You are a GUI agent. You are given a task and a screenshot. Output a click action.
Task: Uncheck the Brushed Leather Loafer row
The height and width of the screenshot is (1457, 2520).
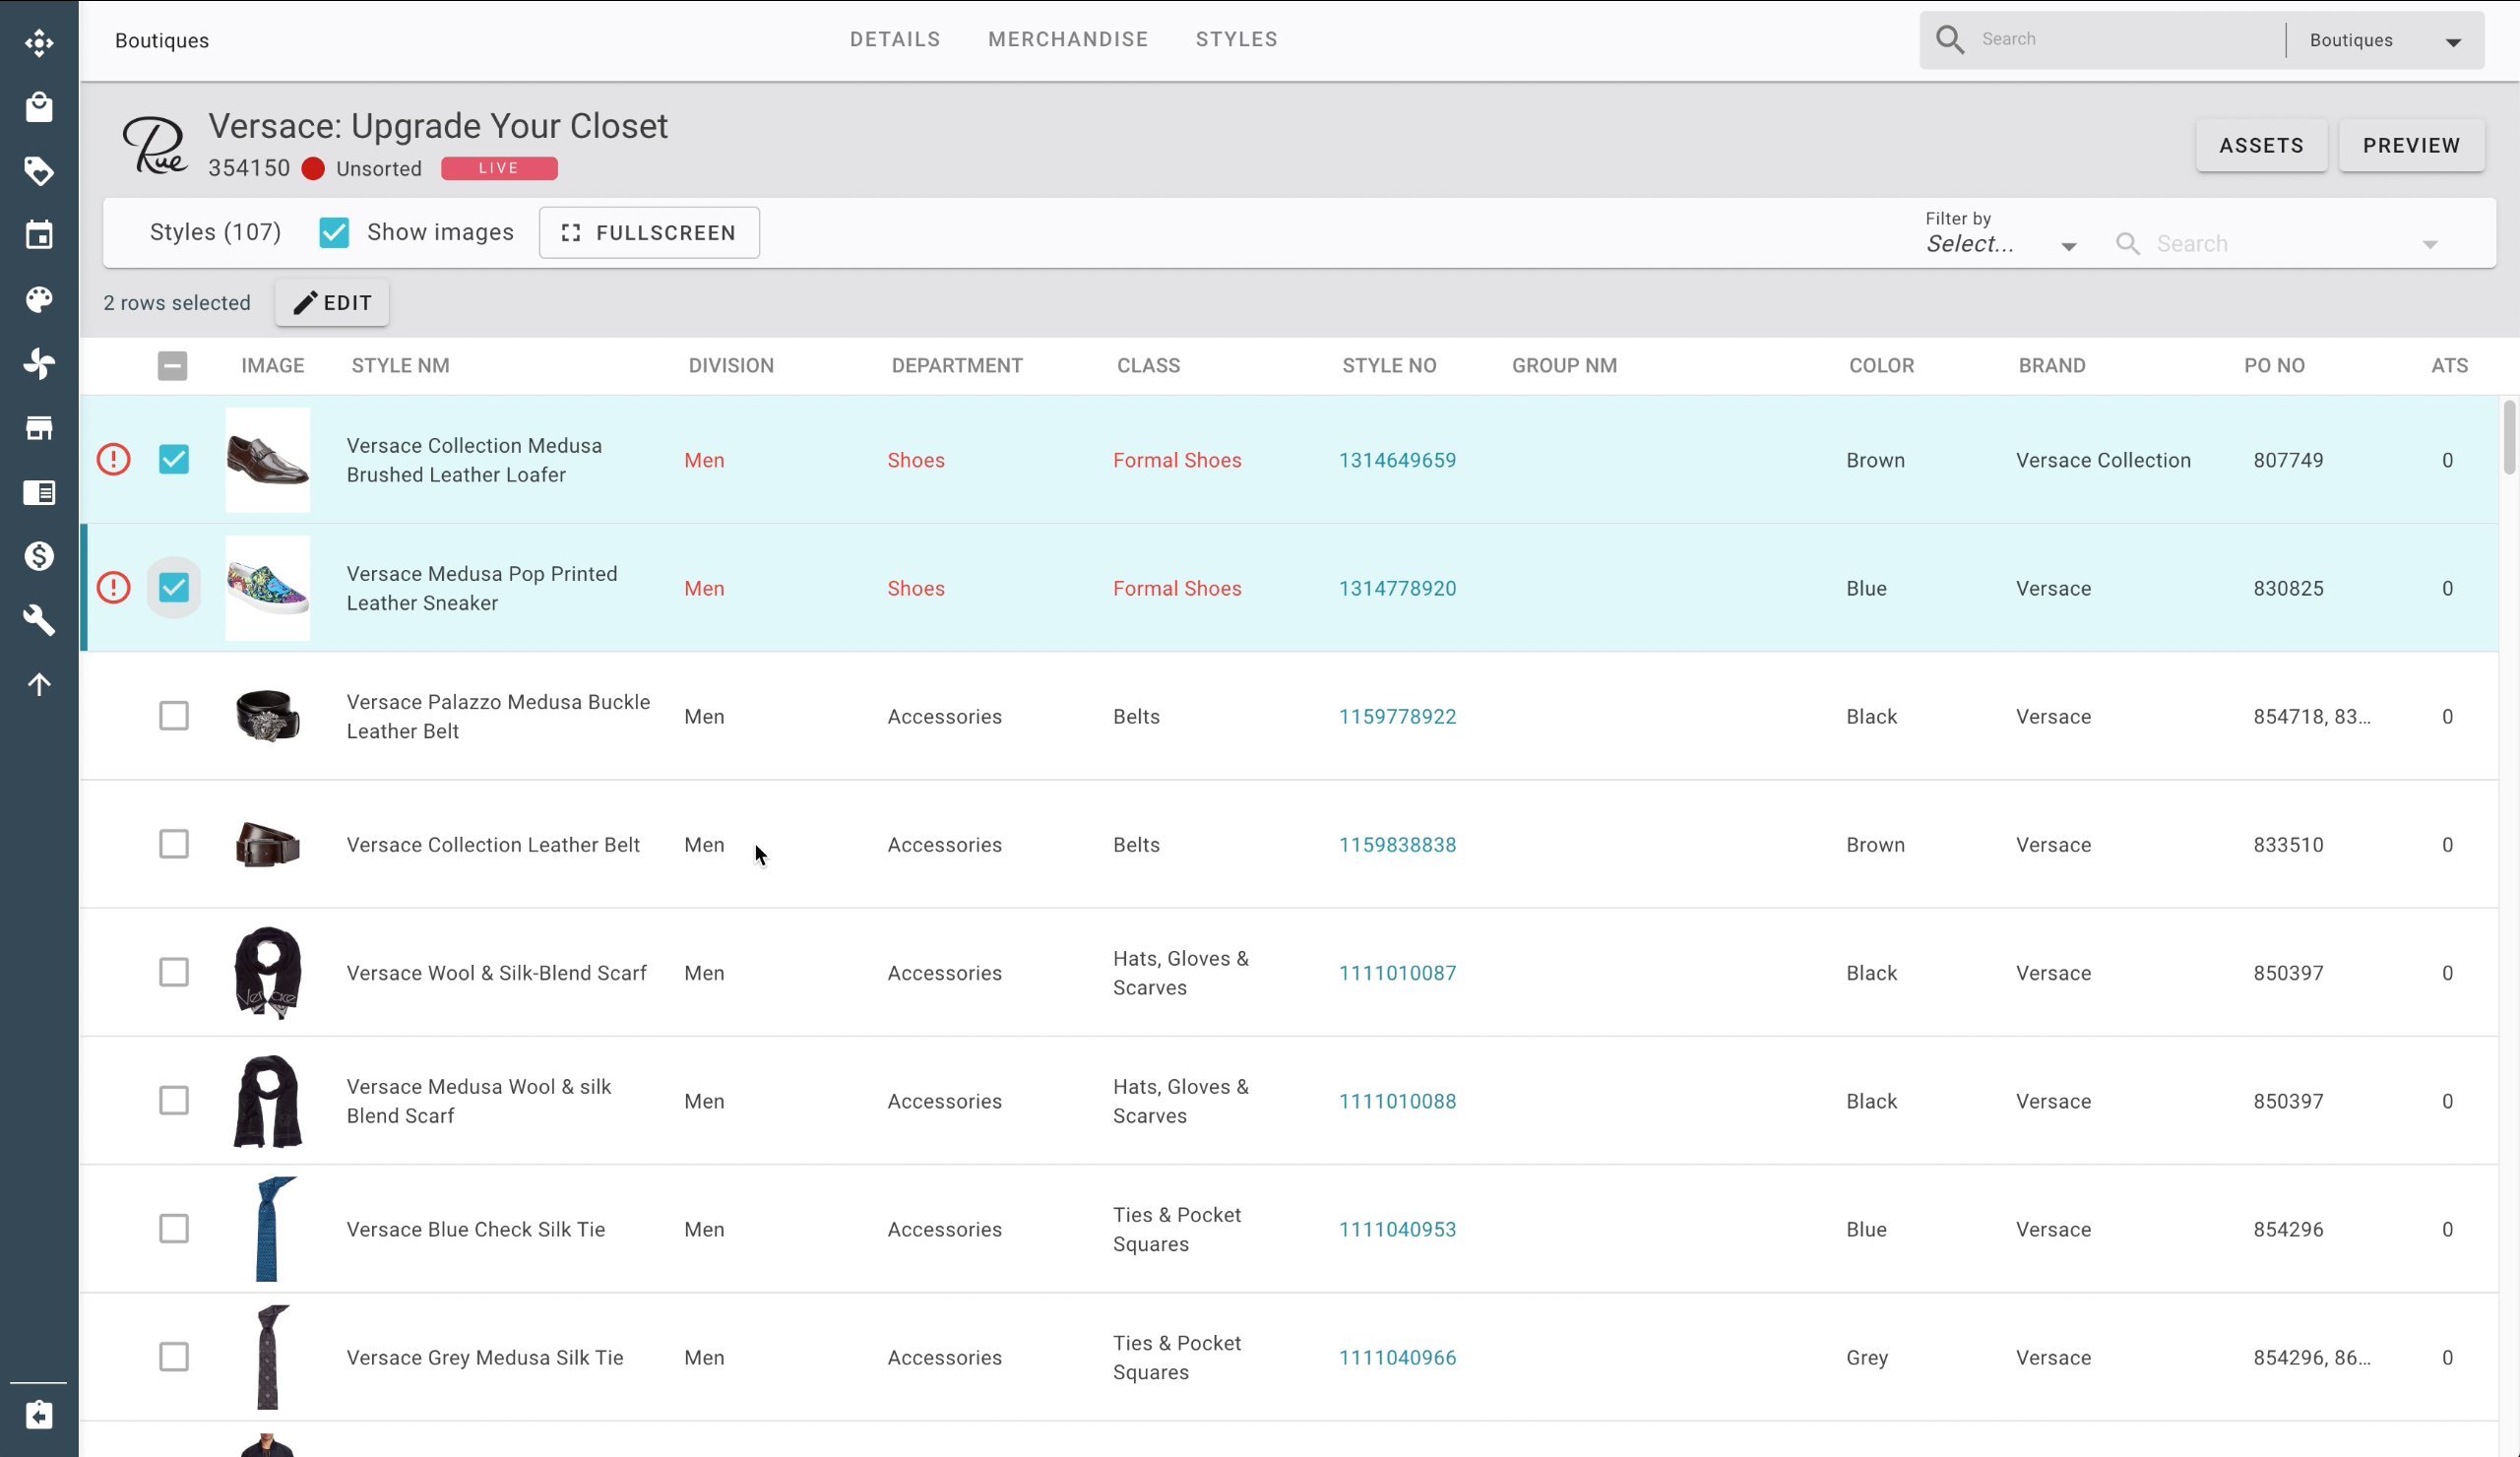[x=174, y=460]
